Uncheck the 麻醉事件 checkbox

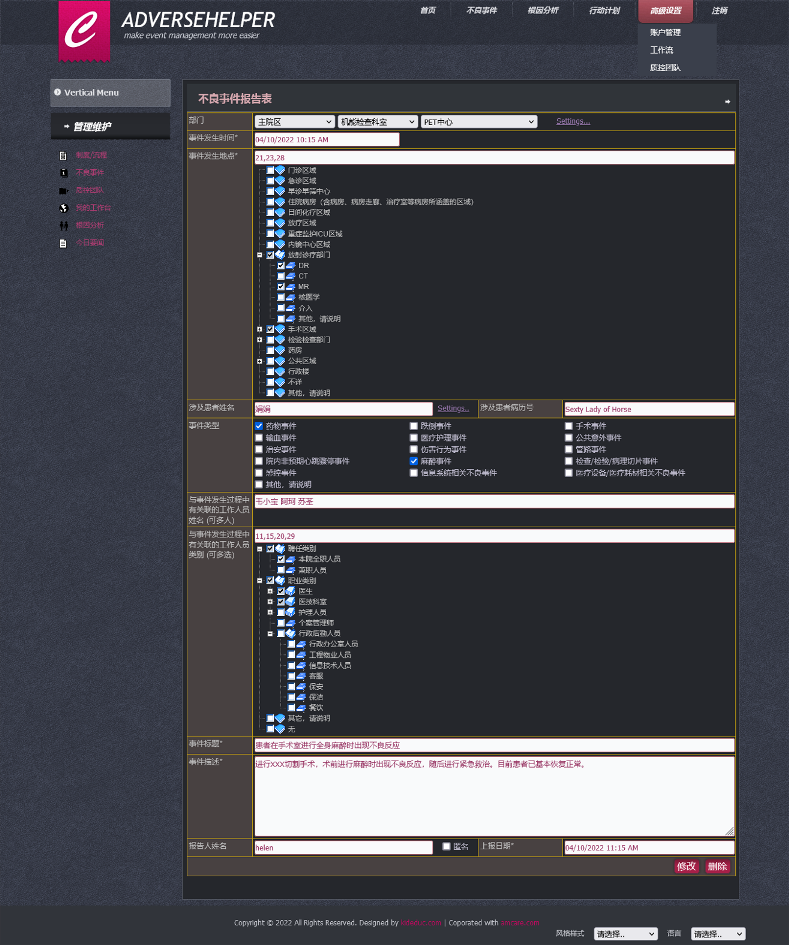414,461
